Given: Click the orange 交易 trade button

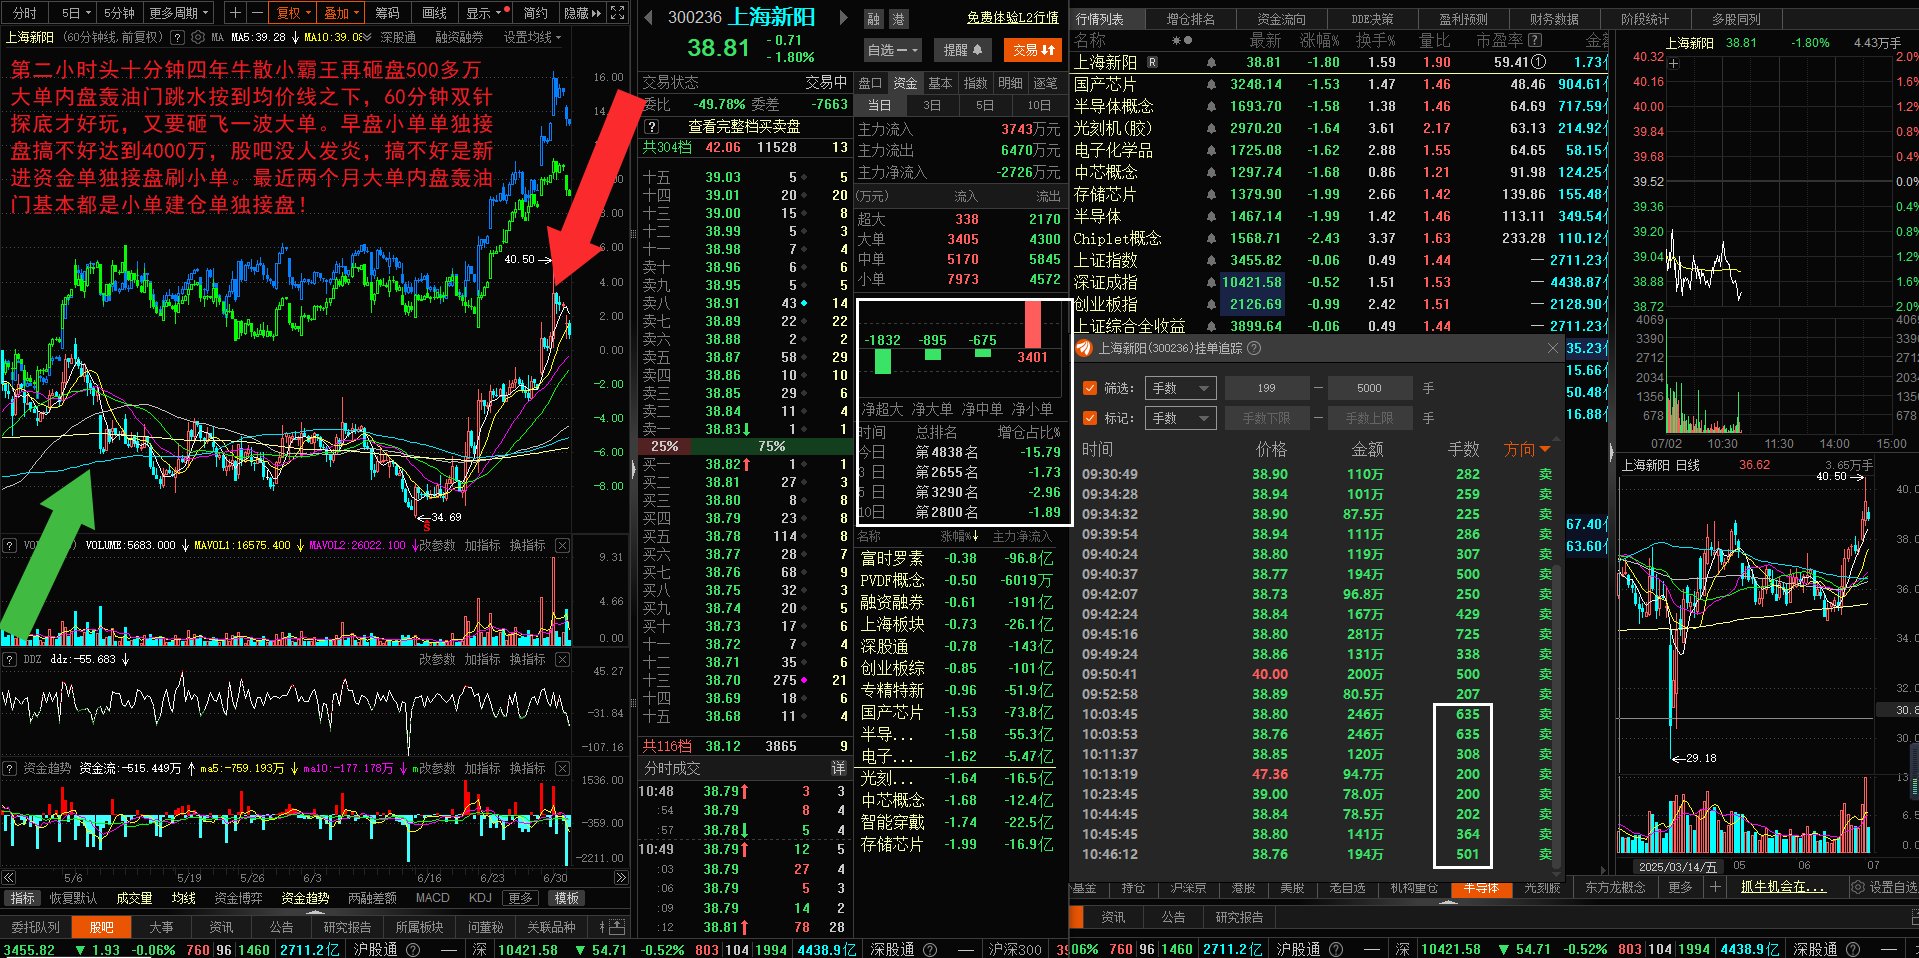Looking at the screenshot, I should coord(1034,49).
